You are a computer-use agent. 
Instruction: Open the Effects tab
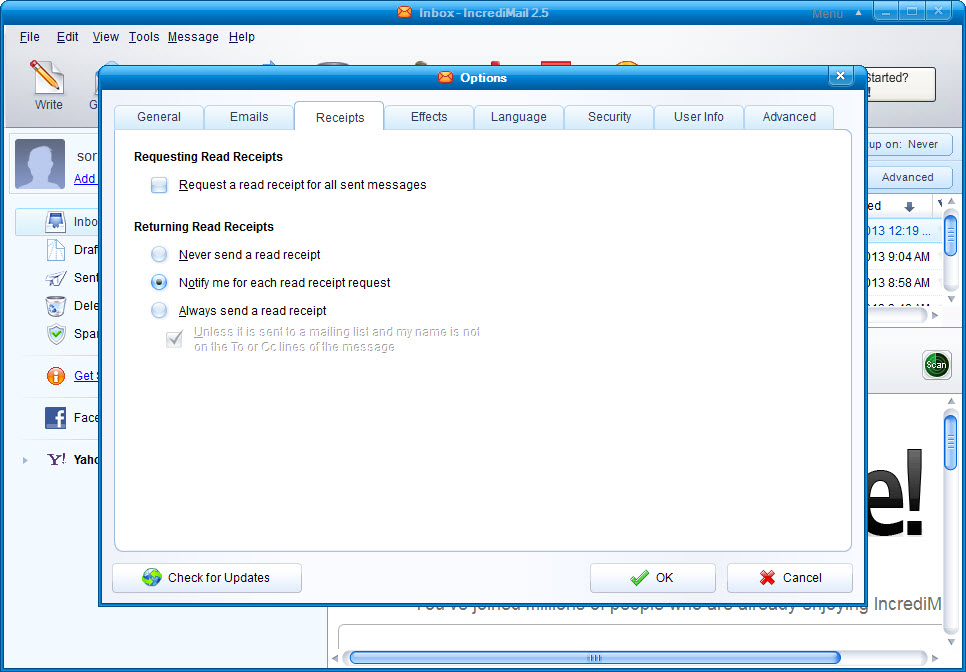(429, 117)
